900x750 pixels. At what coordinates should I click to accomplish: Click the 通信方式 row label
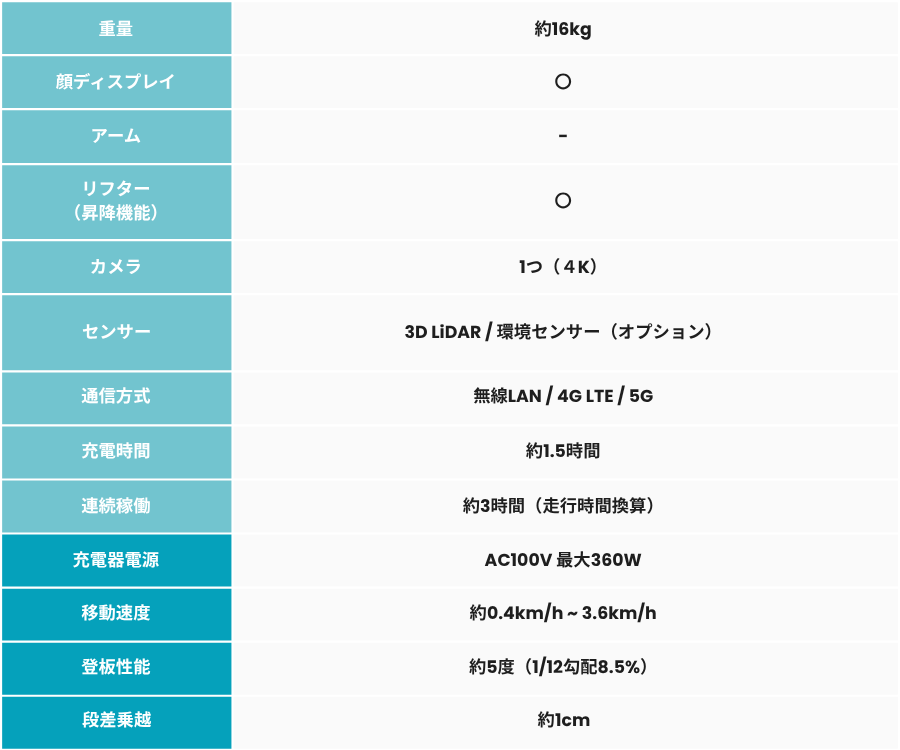(116, 397)
